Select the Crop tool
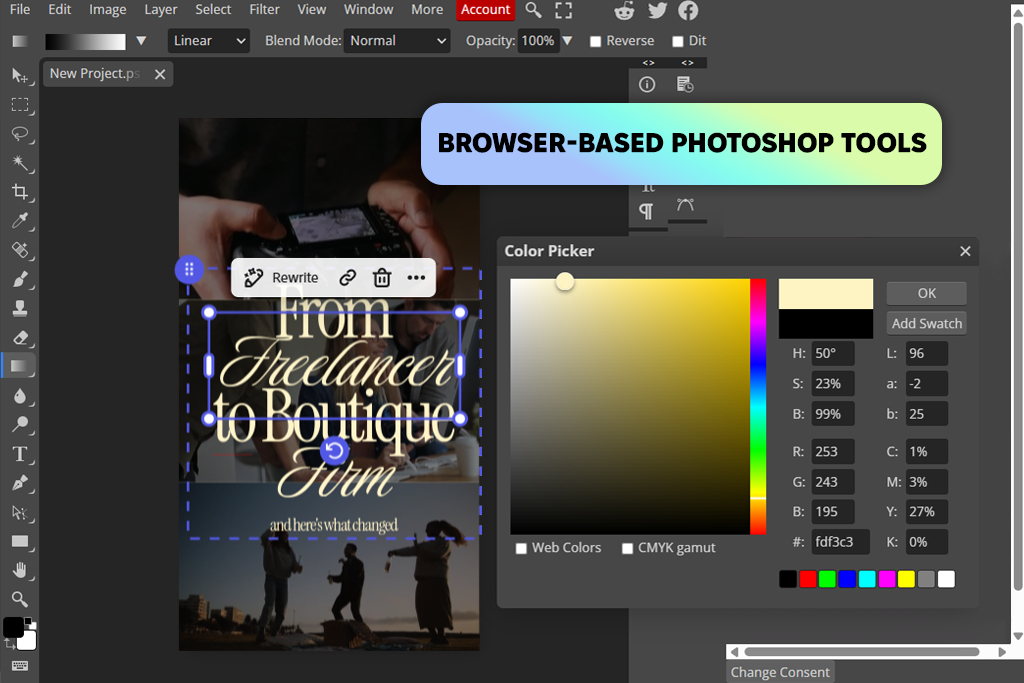Image resolution: width=1024 pixels, height=683 pixels. point(20,191)
